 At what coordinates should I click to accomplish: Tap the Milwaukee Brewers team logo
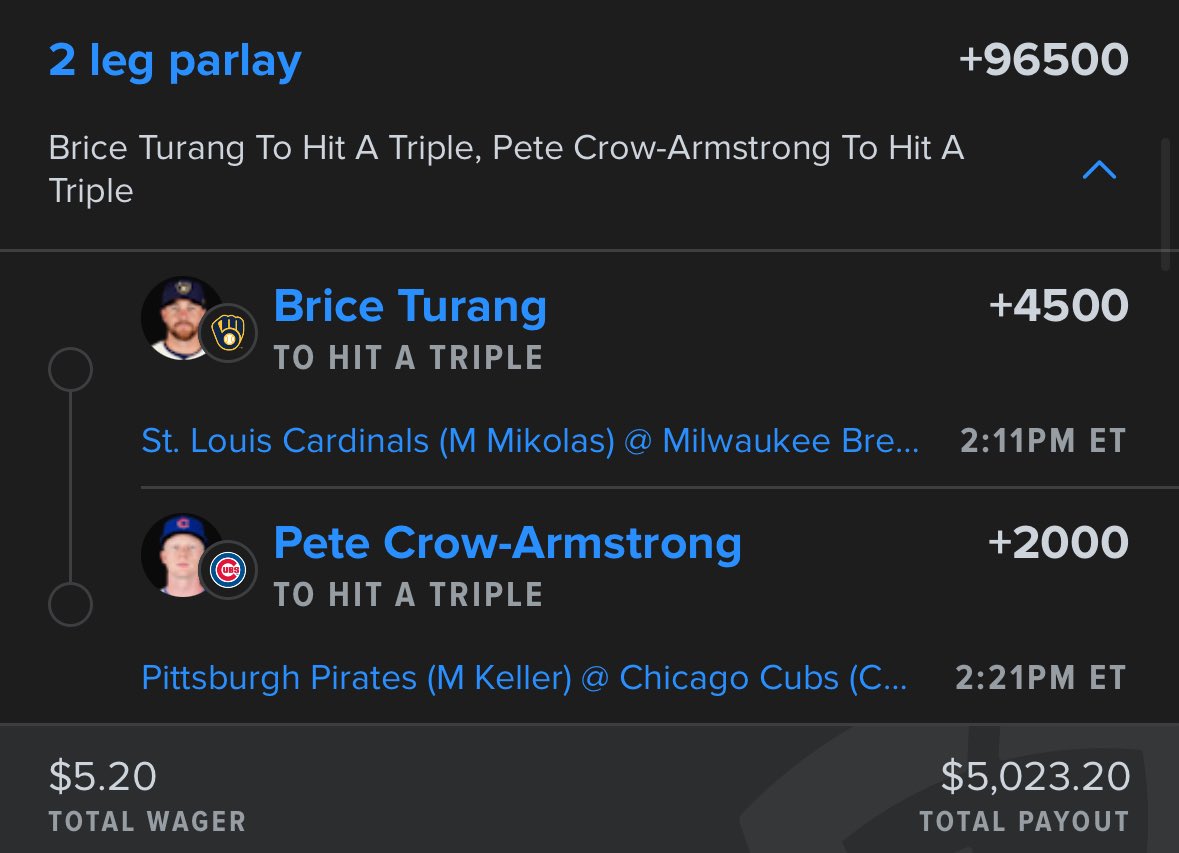coord(229,334)
